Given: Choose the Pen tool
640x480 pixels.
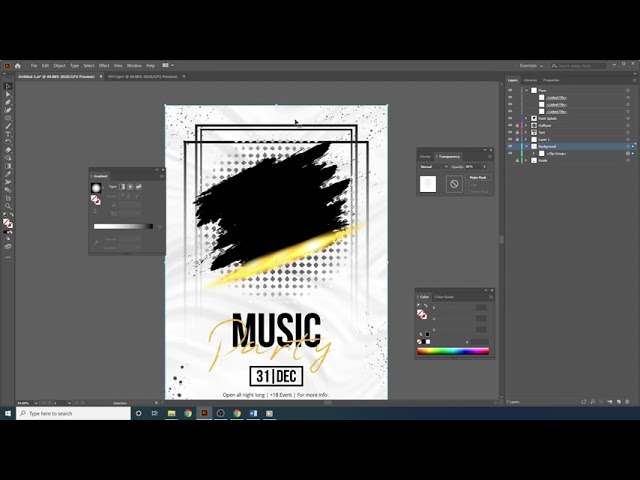Looking at the screenshot, I should (x=8, y=102).
